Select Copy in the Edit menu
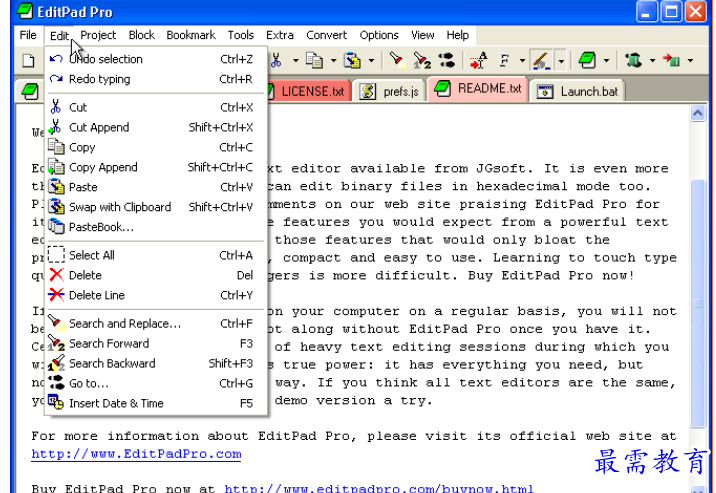Image resolution: width=716 pixels, height=493 pixels. coord(156,147)
